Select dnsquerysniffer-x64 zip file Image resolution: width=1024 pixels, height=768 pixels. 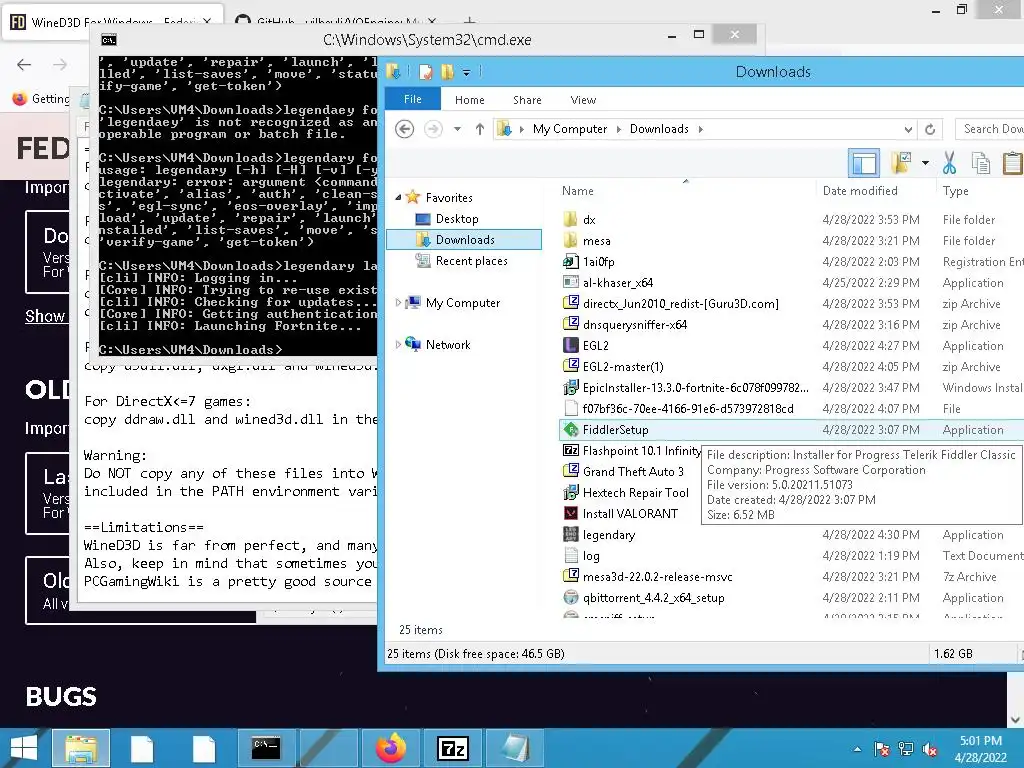[634, 325]
